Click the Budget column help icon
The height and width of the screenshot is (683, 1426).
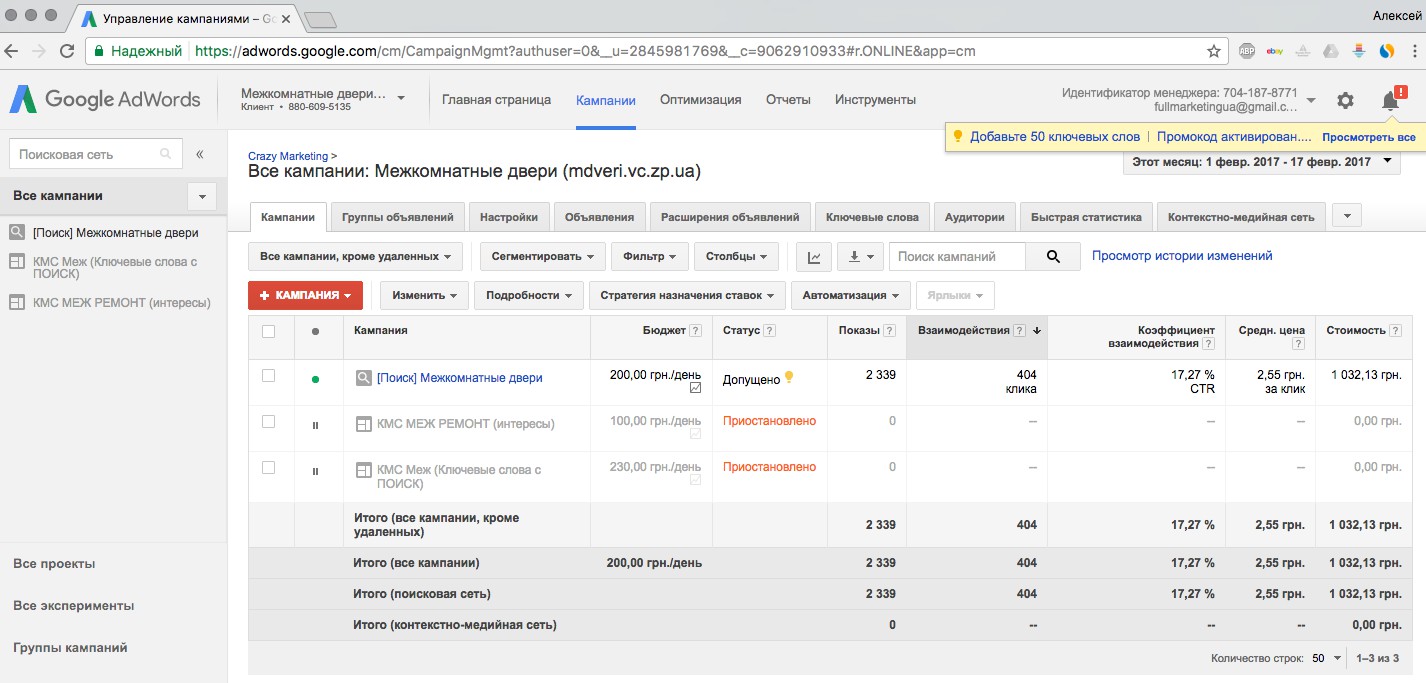696,331
